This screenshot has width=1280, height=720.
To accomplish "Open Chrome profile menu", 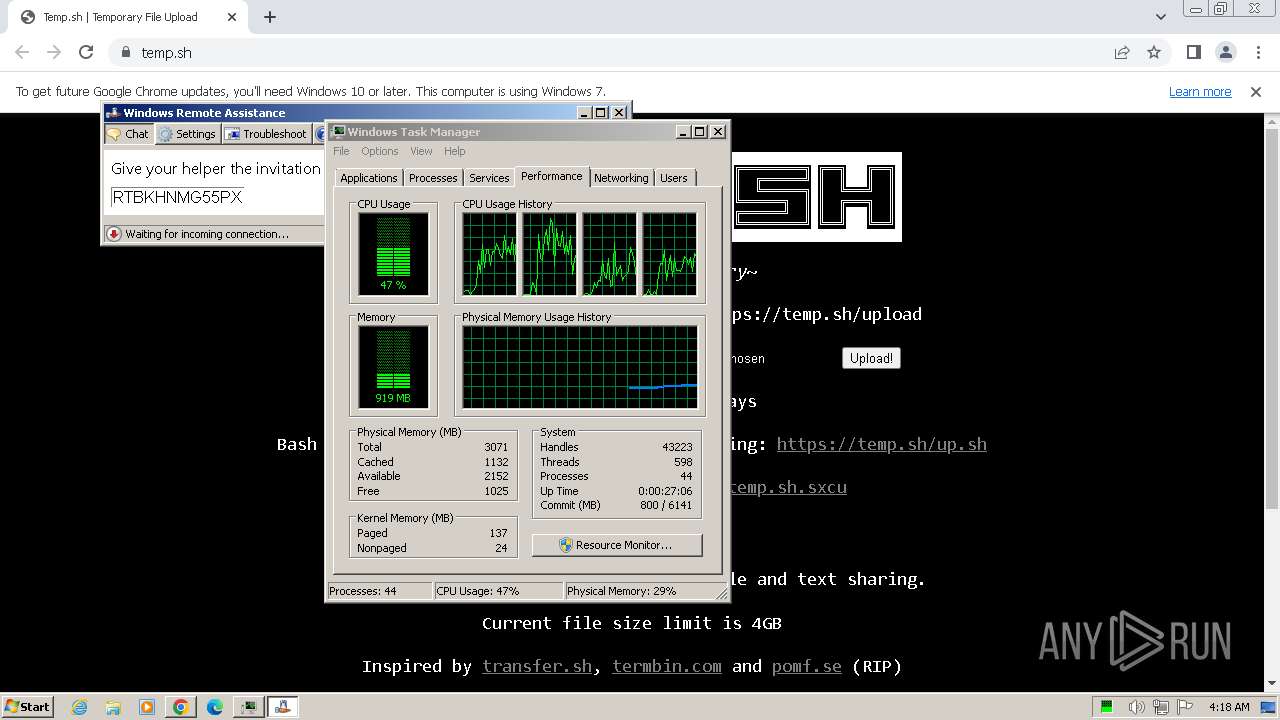I will click(x=1225, y=53).
